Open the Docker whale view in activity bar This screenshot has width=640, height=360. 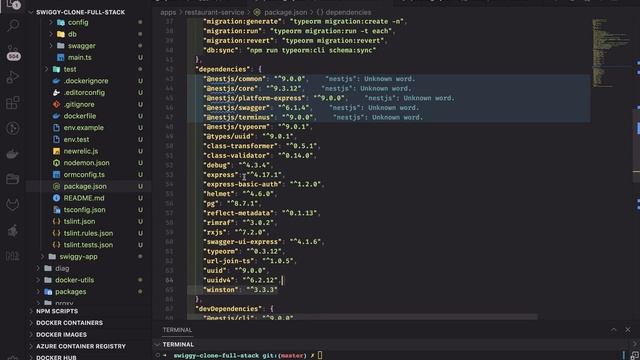(x=13, y=154)
